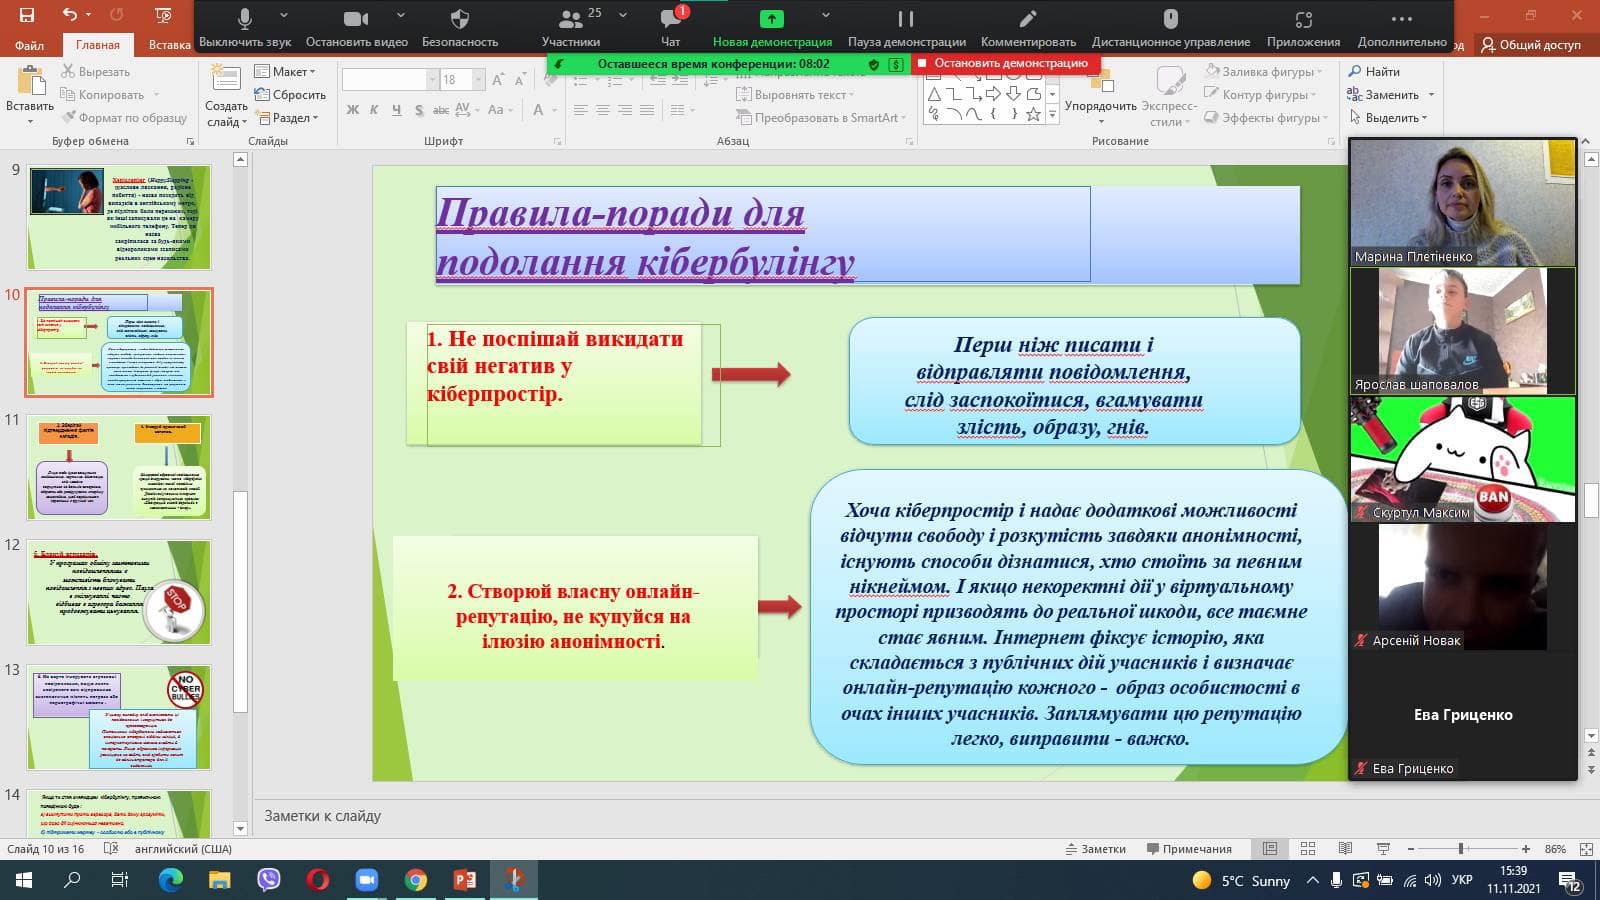This screenshot has width=1600, height=900.
Task: Click the Заметки notes button in status bar
Action: (x=1096, y=849)
